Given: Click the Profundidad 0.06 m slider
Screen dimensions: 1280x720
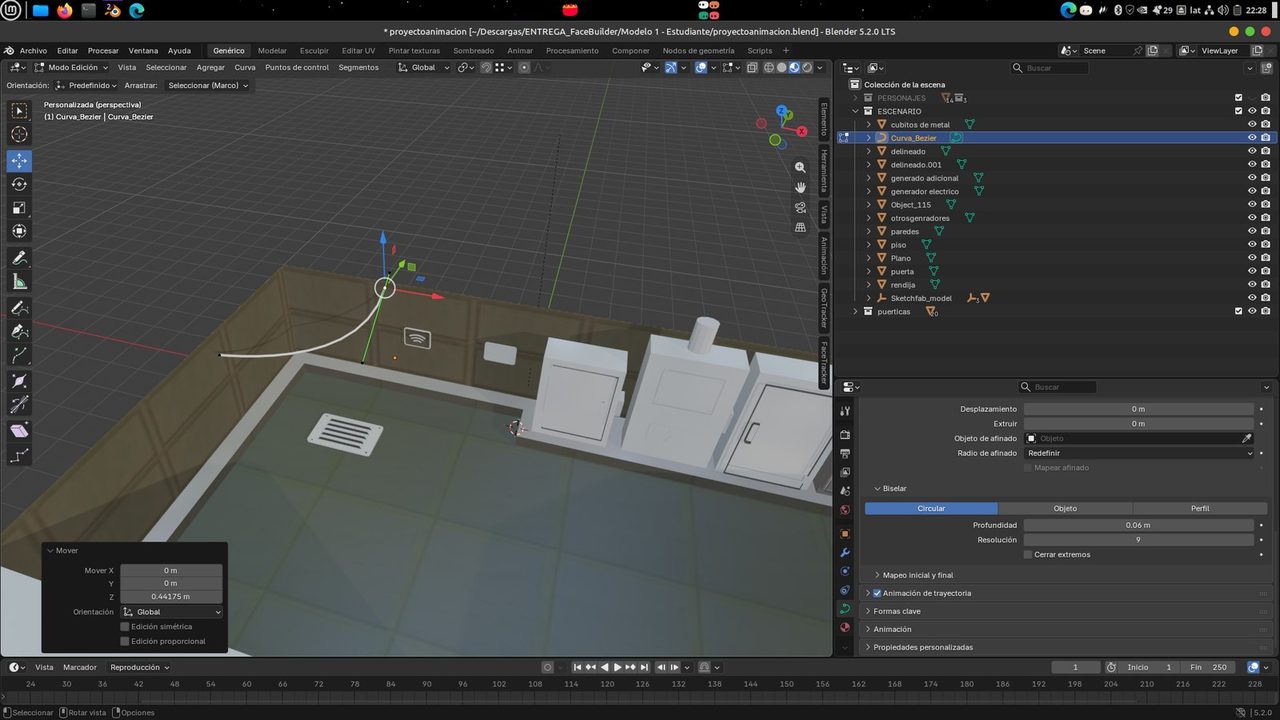Looking at the screenshot, I should pos(1138,525).
